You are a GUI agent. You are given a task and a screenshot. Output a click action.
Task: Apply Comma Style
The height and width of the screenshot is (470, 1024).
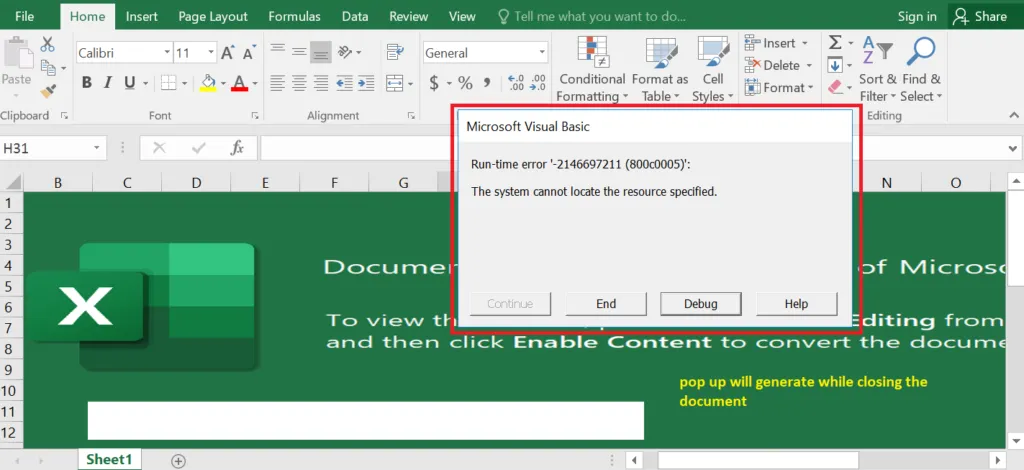click(487, 83)
